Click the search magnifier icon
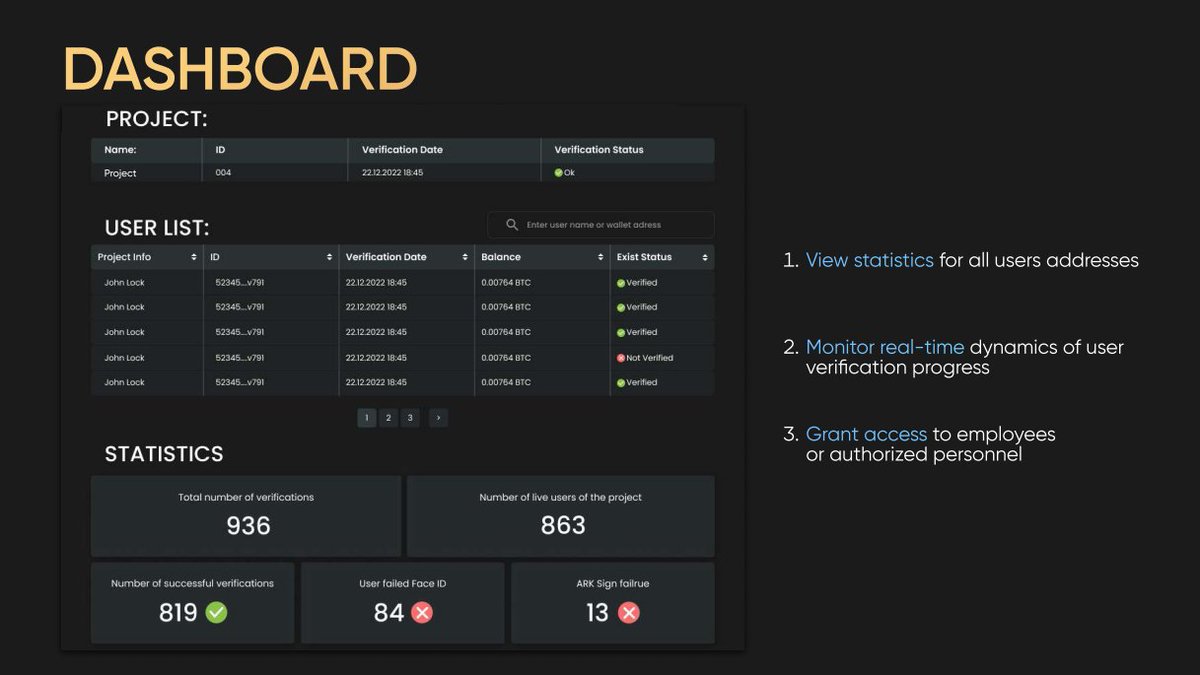Screen dimensions: 1200x675 [512, 225]
